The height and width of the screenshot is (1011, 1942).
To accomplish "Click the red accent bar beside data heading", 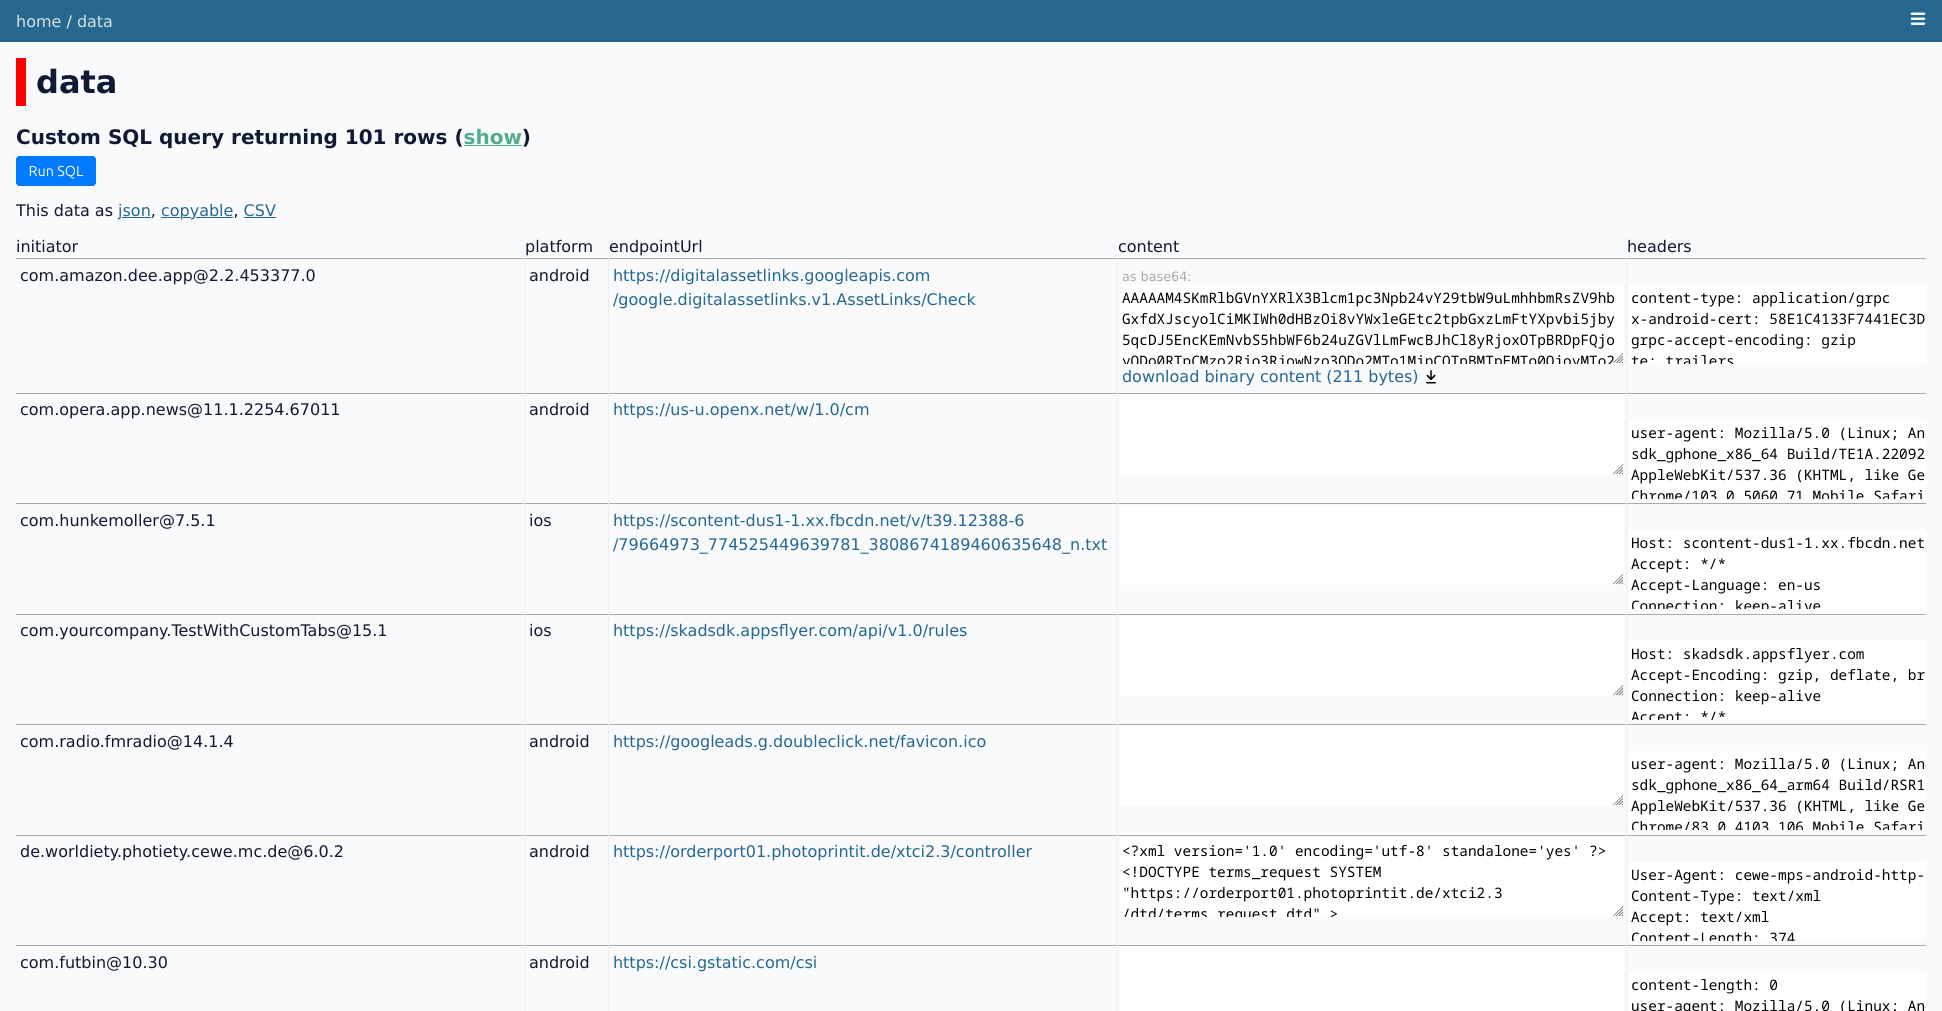I will pyautogui.click(x=21, y=81).
